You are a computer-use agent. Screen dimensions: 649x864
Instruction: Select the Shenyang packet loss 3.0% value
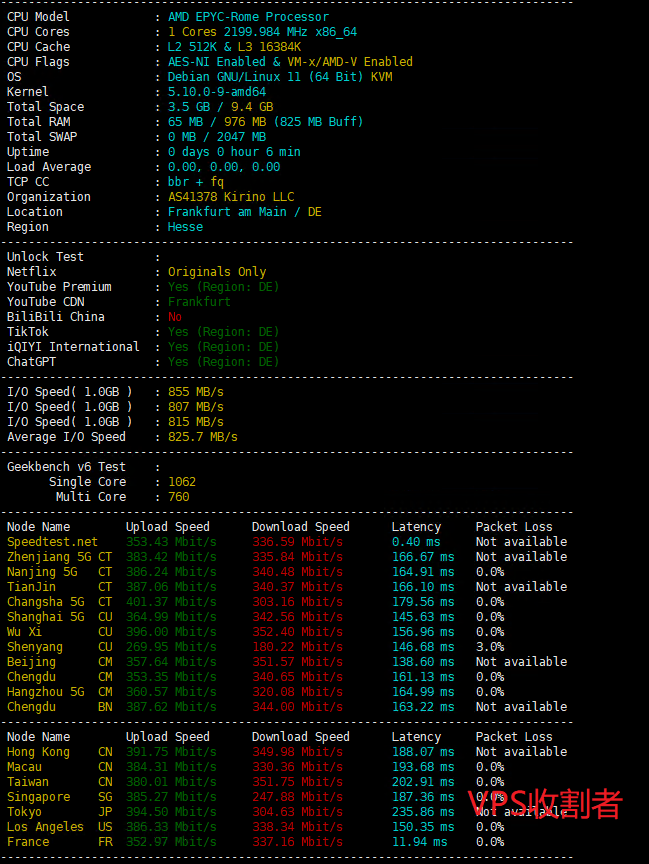[490, 647]
